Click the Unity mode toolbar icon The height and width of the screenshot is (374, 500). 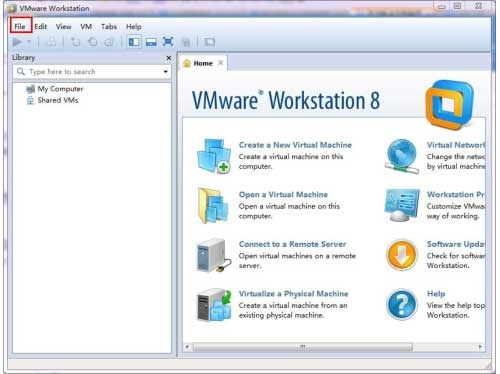click(186, 42)
